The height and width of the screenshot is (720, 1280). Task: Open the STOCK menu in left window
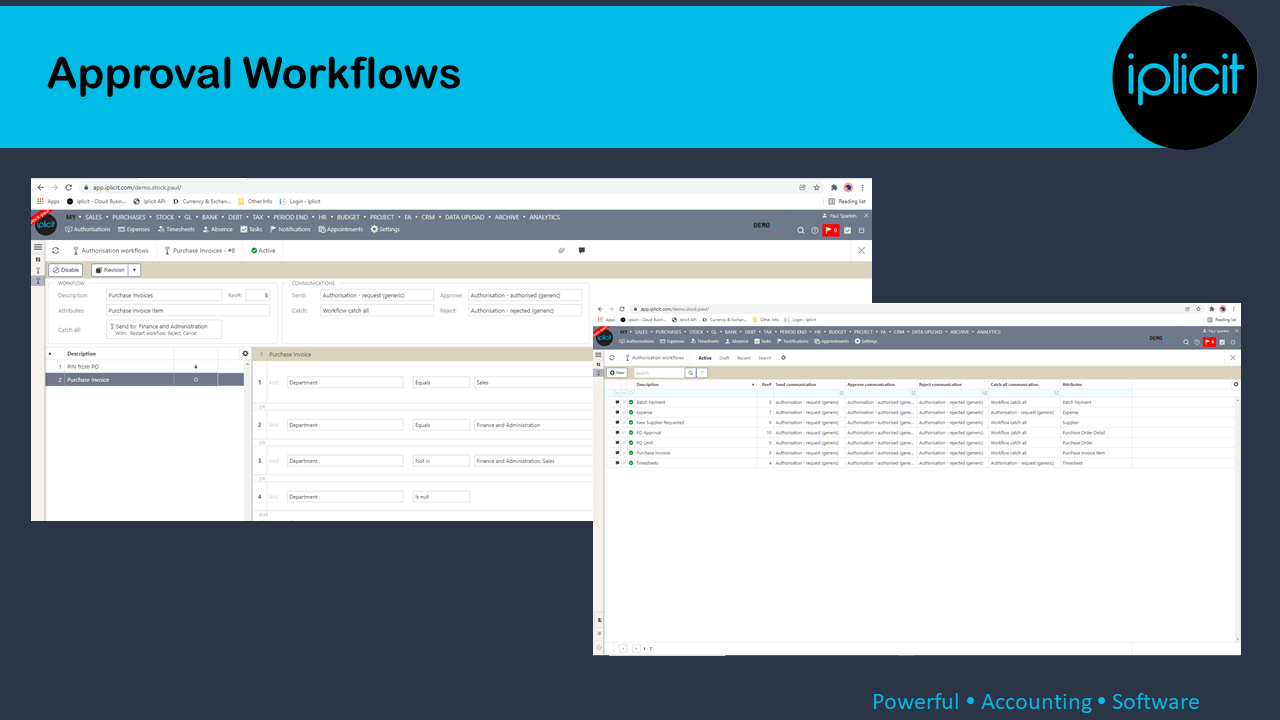click(x=165, y=217)
